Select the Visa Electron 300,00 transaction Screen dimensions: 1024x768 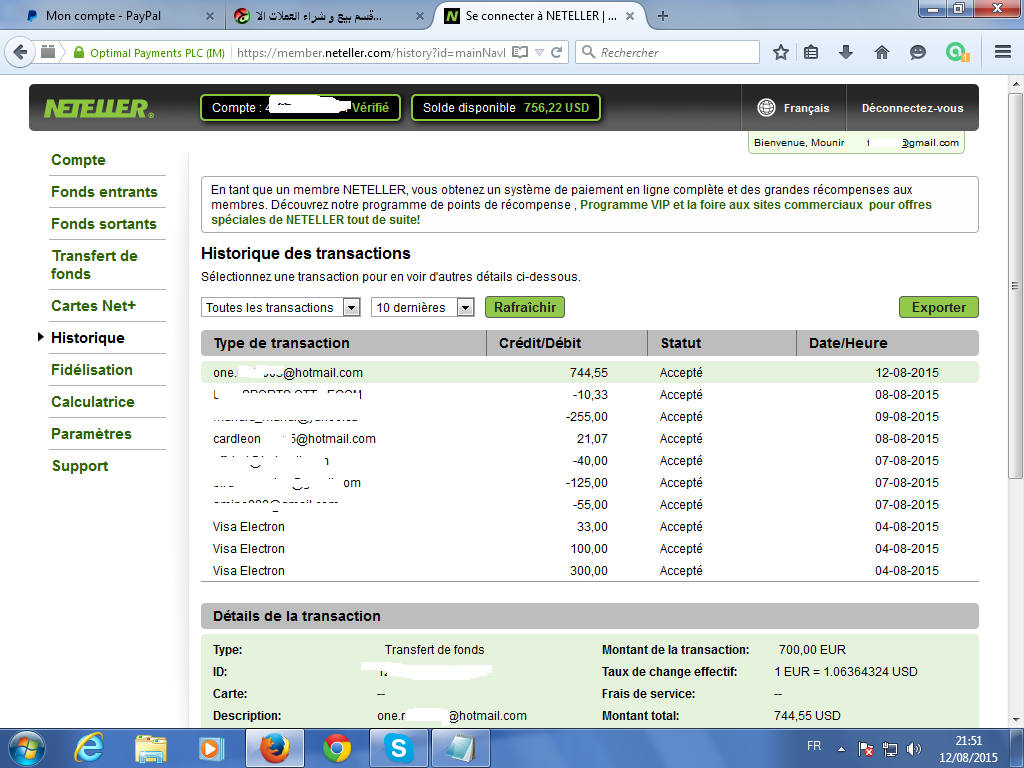[x=590, y=571]
